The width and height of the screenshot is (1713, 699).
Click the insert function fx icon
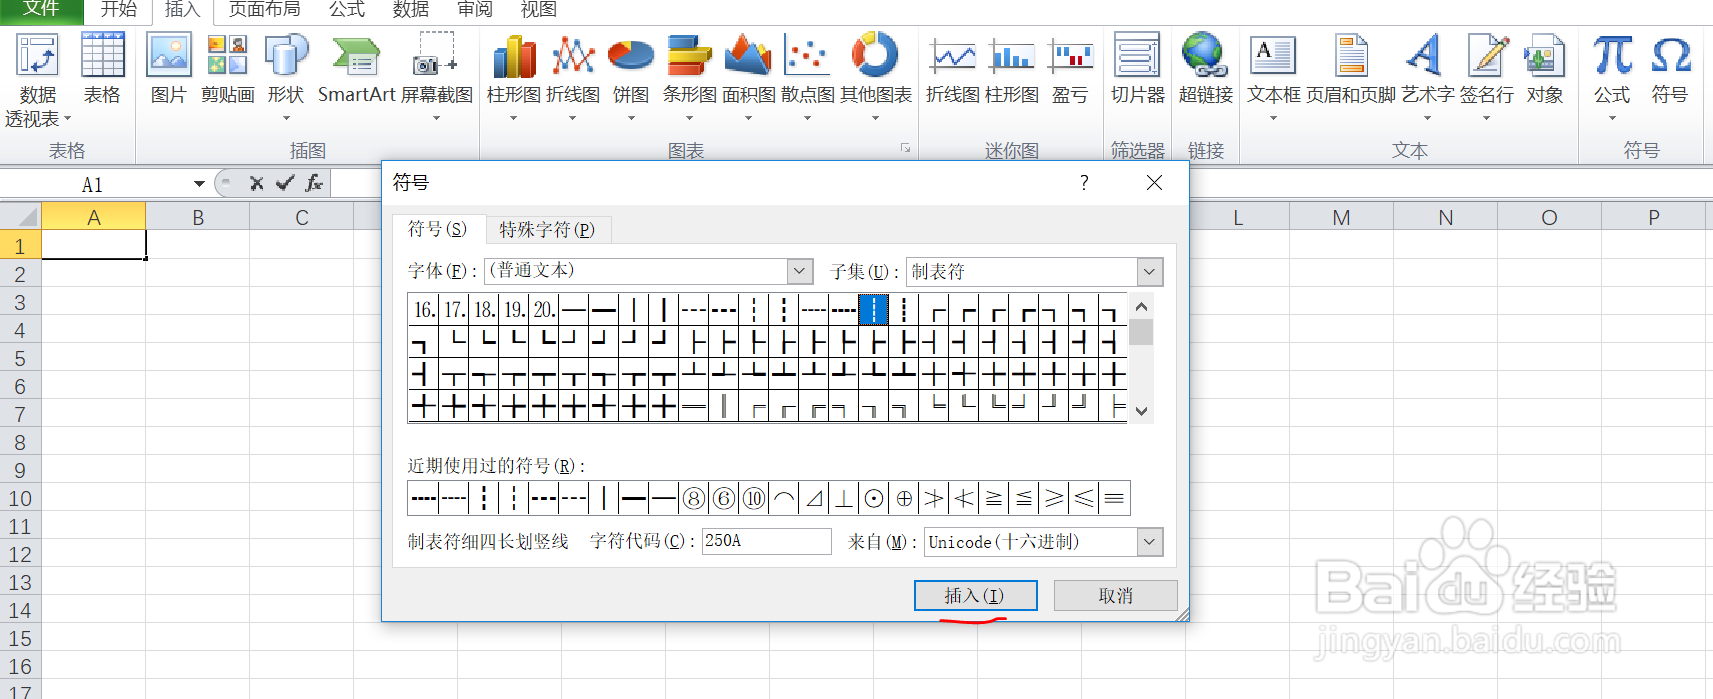[x=314, y=183]
